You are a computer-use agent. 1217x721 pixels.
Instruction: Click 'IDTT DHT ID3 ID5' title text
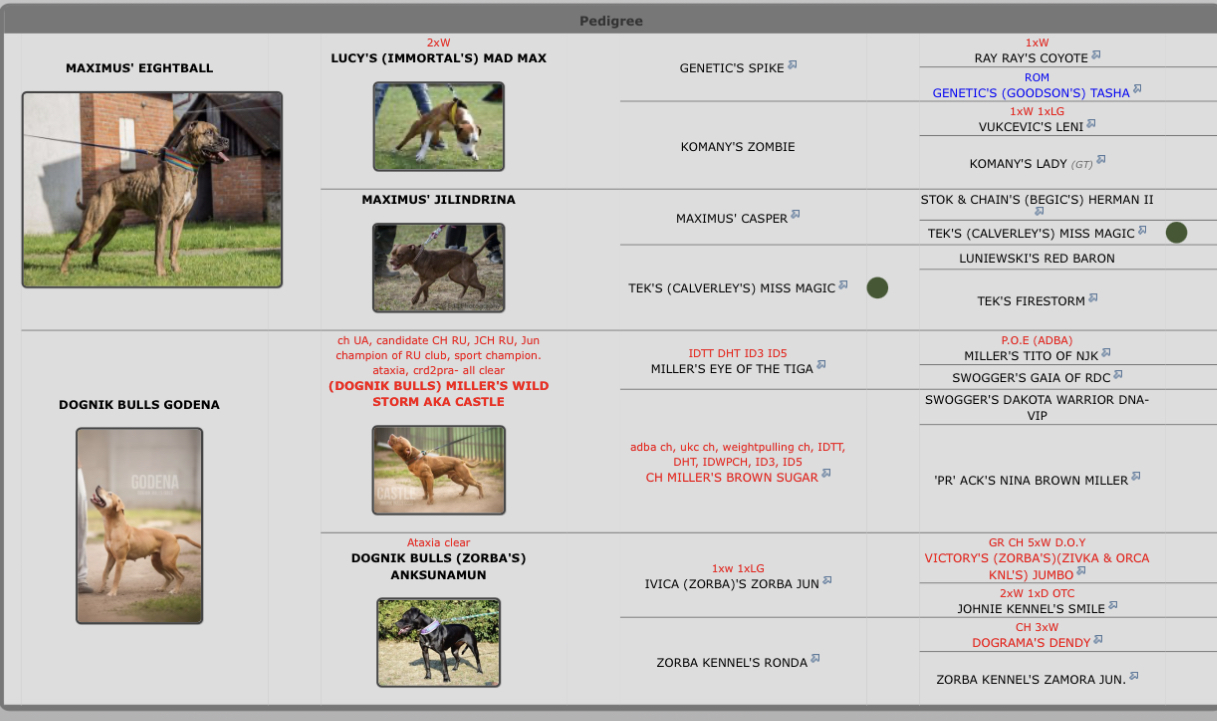pyautogui.click(x=738, y=353)
